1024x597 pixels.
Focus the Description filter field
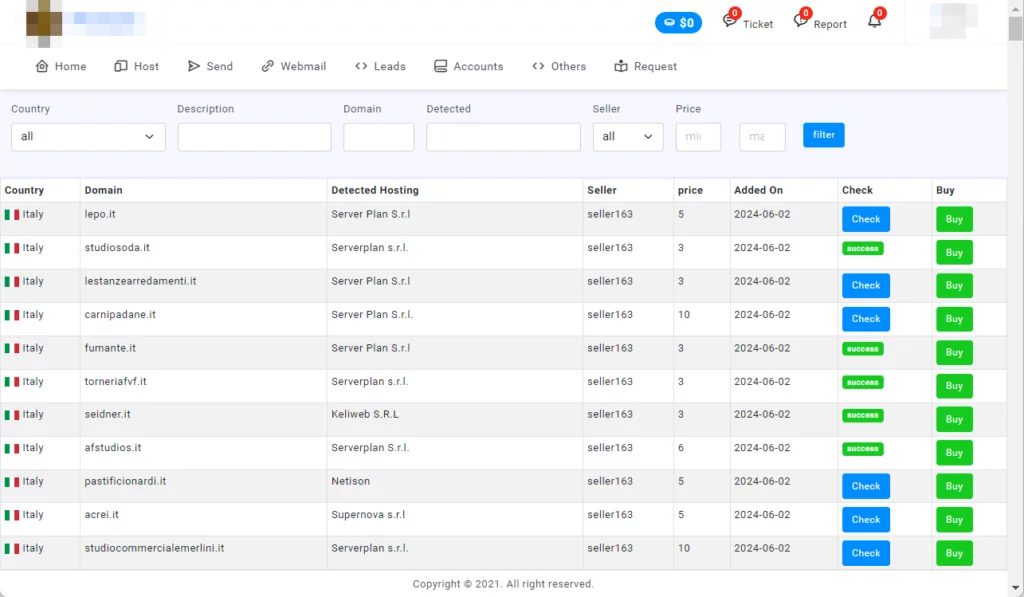(254, 137)
